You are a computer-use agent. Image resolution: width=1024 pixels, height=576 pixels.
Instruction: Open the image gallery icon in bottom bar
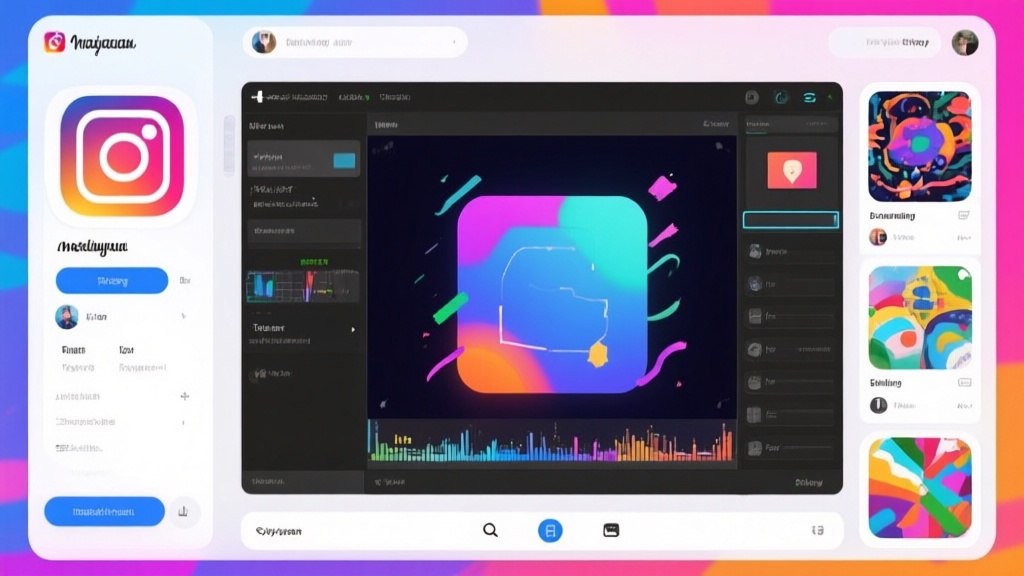click(x=611, y=530)
